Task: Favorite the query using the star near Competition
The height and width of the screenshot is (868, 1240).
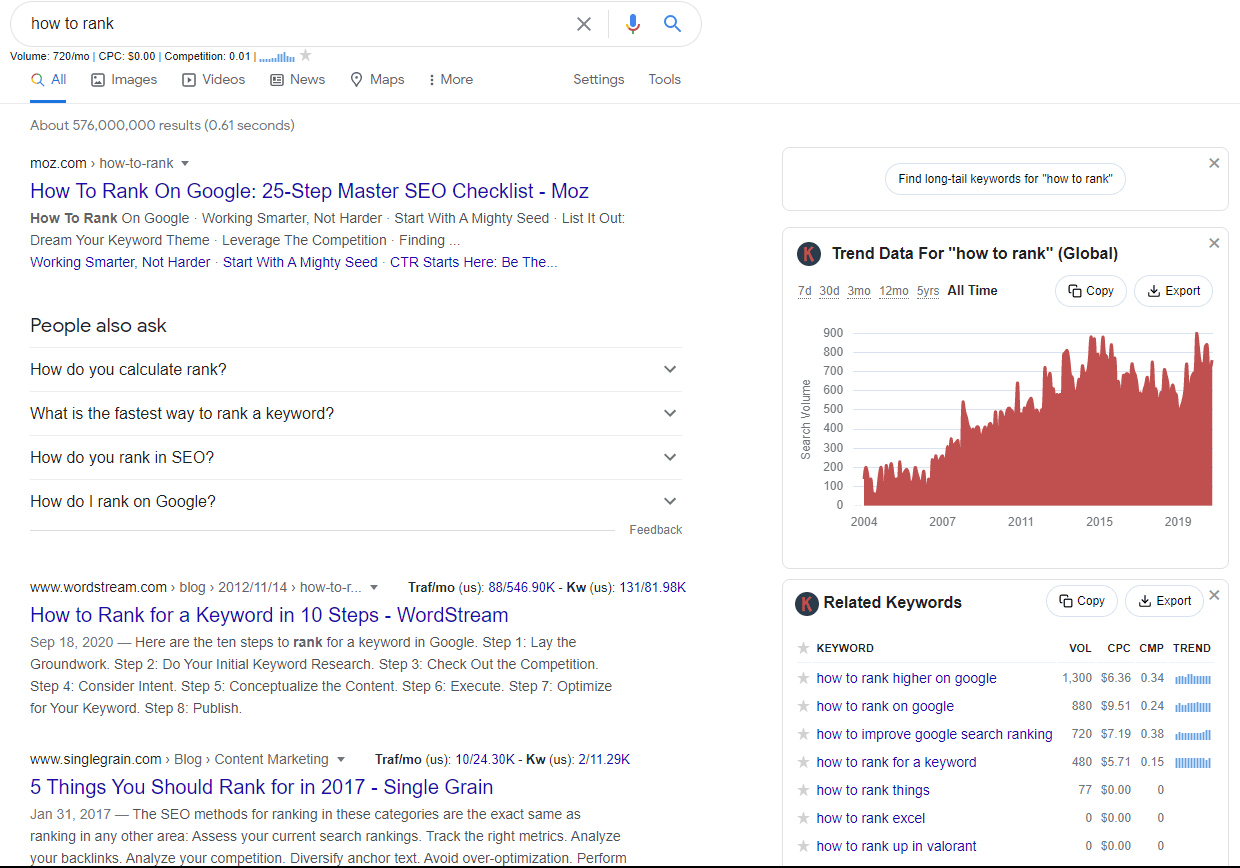Action: pyautogui.click(x=306, y=56)
